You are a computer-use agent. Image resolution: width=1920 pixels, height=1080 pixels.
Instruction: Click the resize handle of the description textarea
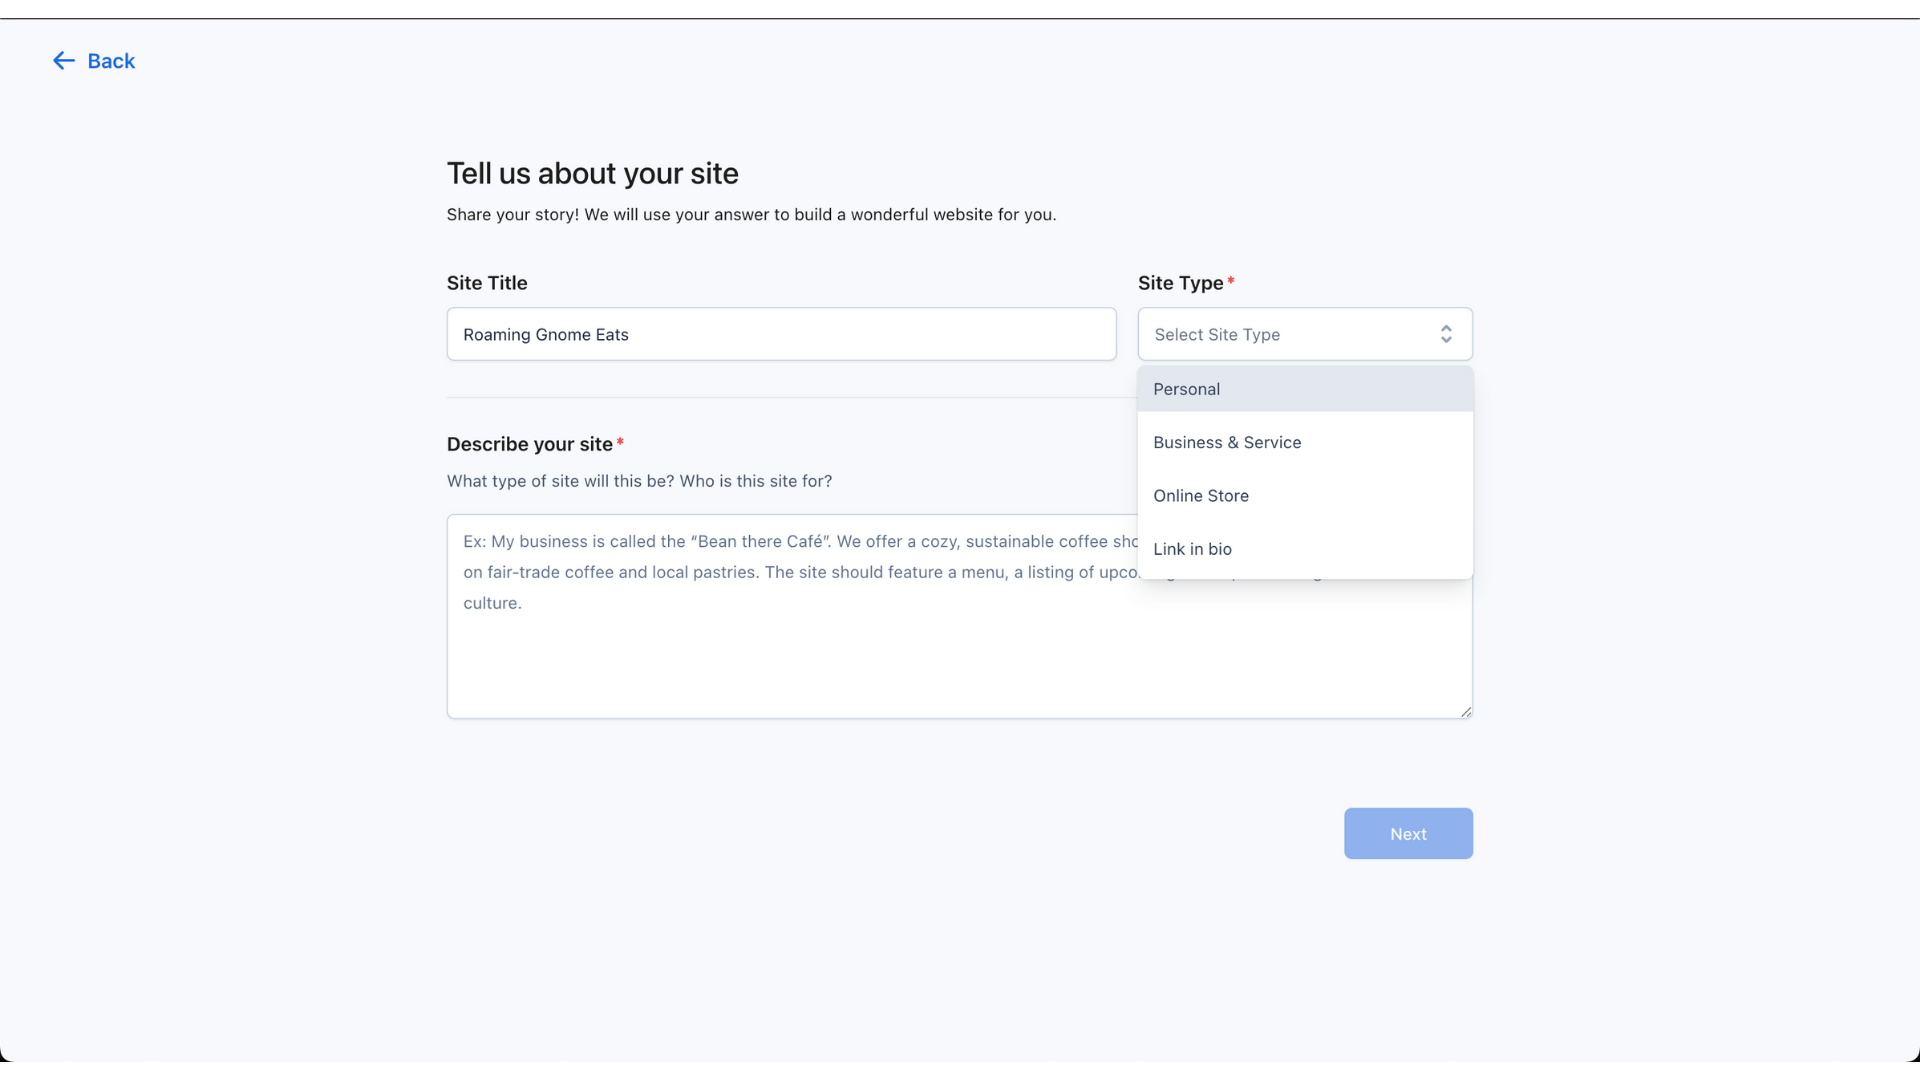click(1464, 709)
